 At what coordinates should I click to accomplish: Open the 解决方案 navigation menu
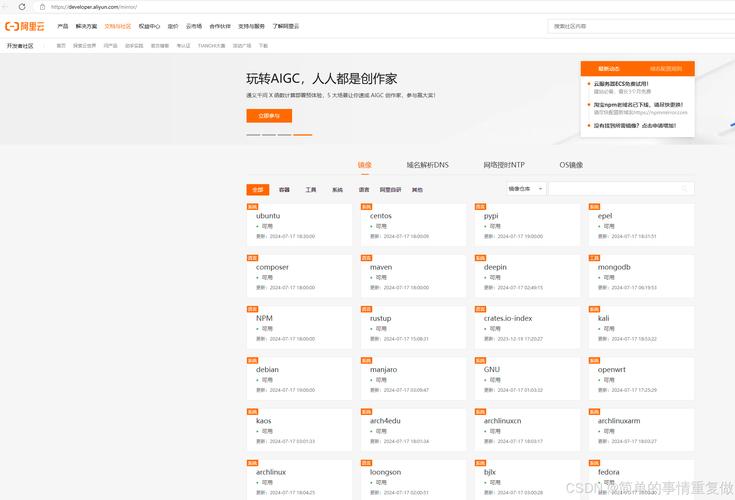(87, 26)
